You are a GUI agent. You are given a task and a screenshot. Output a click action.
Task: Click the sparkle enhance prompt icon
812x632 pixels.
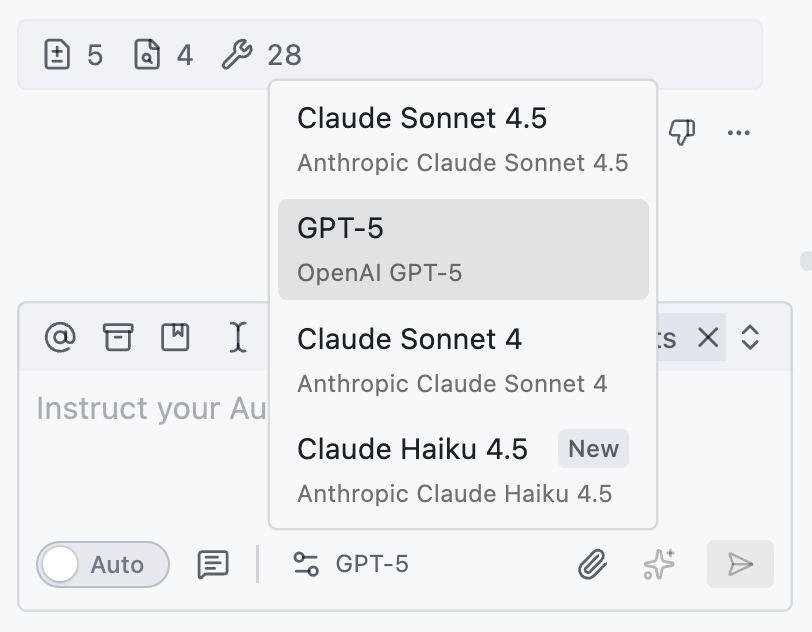point(659,564)
